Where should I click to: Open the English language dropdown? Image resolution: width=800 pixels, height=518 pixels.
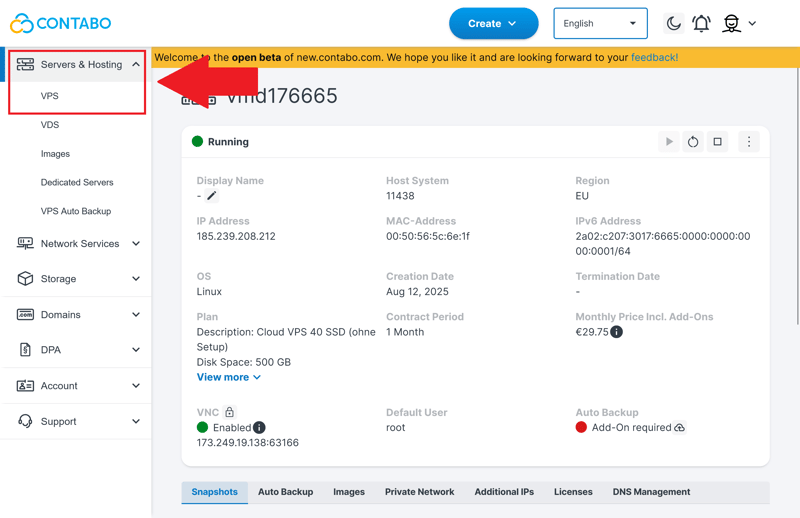pyautogui.click(x=600, y=23)
